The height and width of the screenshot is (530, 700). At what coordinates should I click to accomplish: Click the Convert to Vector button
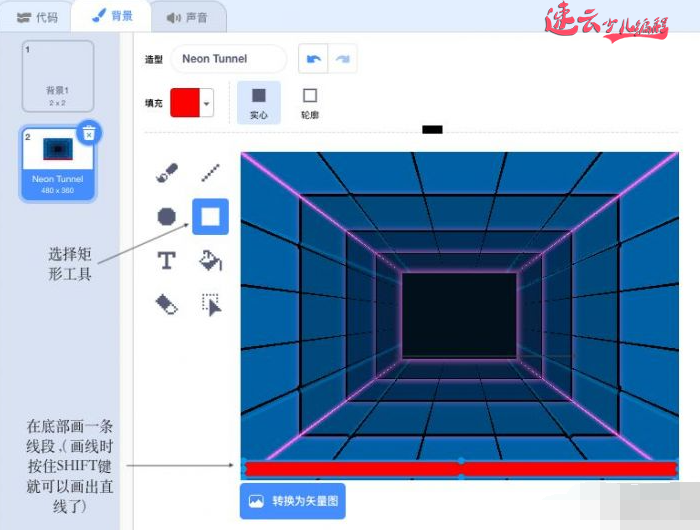coord(293,501)
